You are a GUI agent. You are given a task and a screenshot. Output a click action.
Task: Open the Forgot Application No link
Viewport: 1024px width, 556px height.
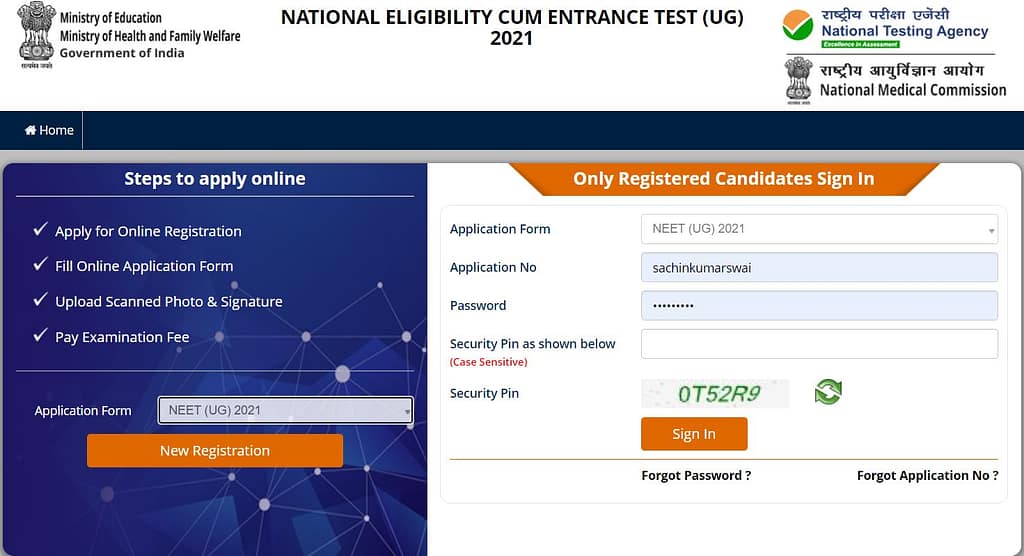pyautogui.click(x=927, y=476)
